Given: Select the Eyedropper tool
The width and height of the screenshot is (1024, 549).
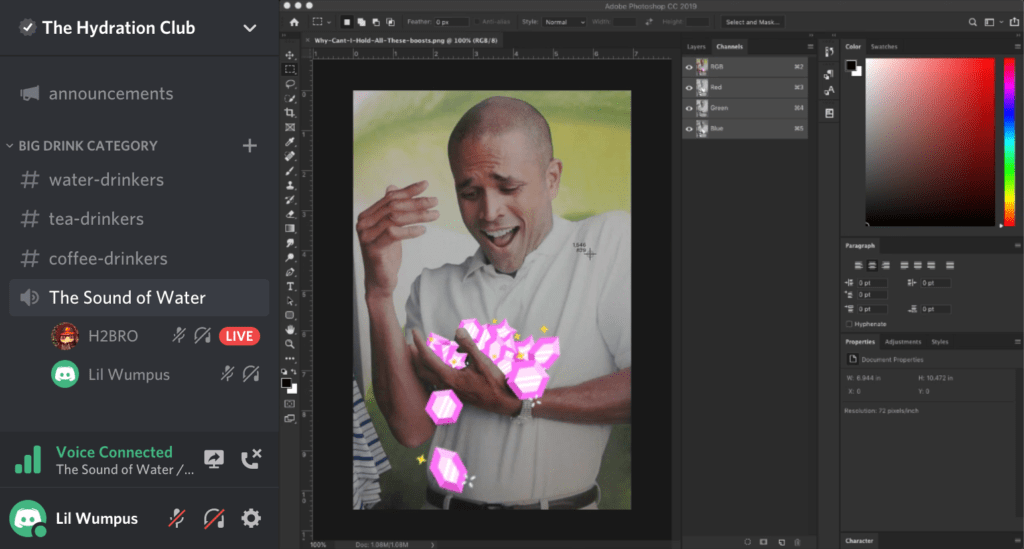Looking at the screenshot, I should point(290,142).
